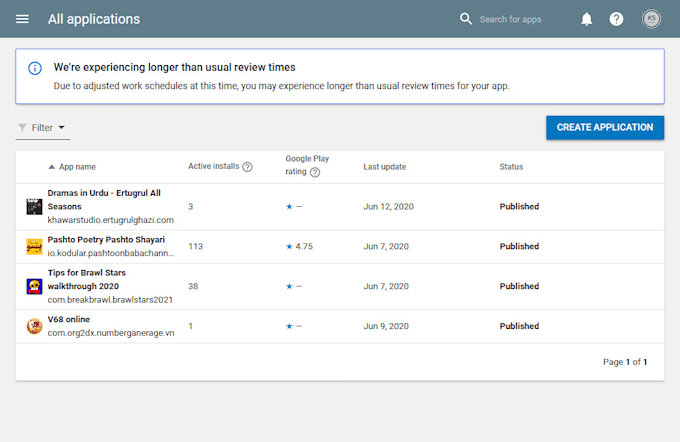The height and width of the screenshot is (442, 680).
Task: Sort by the App name column header
Action: coord(77,167)
